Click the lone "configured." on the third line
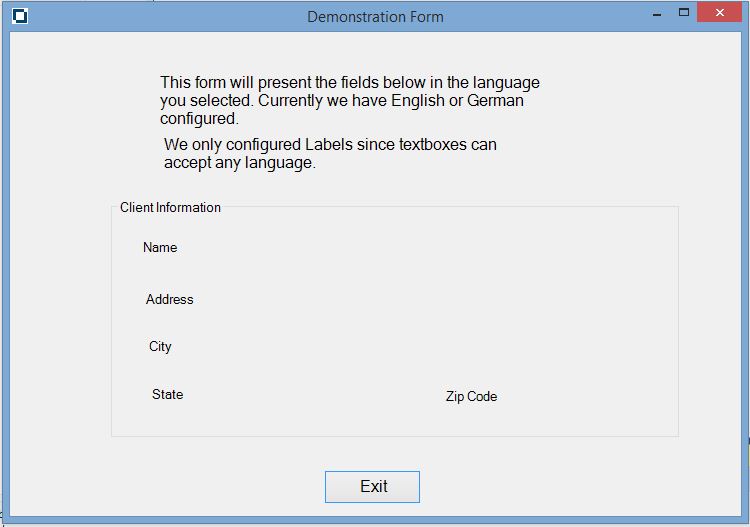750x527 pixels. click(199, 119)
